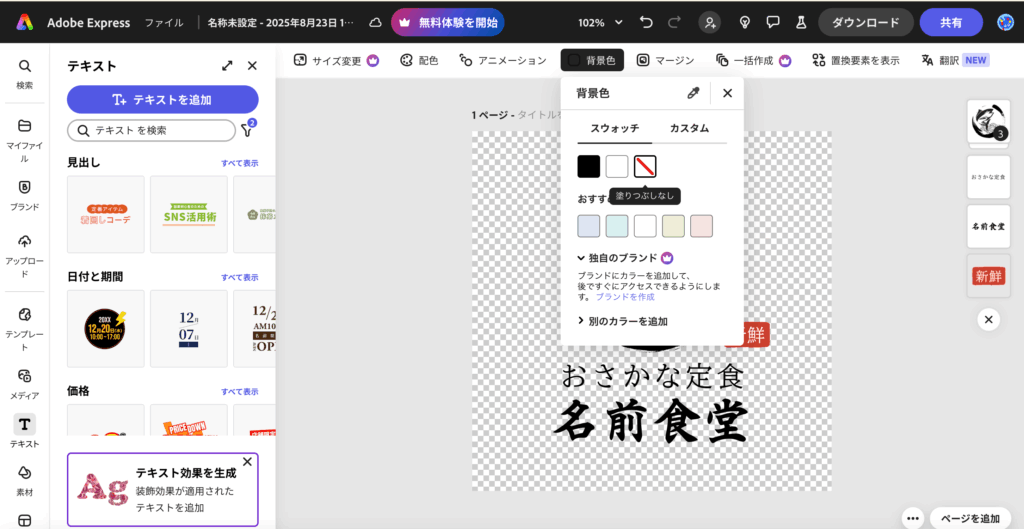The width and height of the screenshot is (1024, 529).
Task: Click the lightbulb hints icon
Action: point(745,22)
